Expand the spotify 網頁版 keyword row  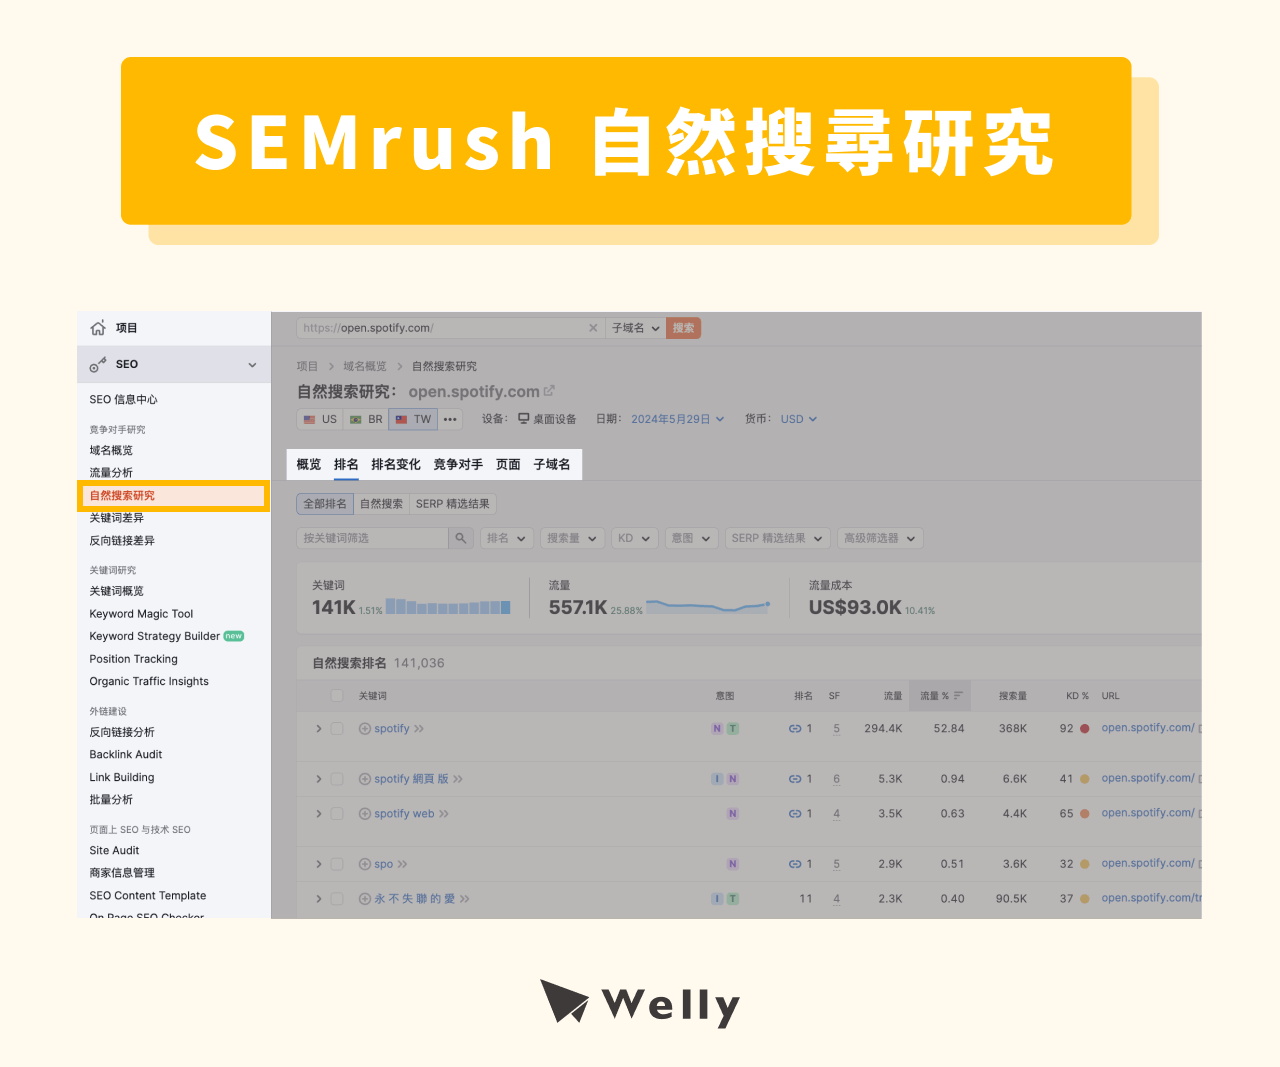pos(319,779)
